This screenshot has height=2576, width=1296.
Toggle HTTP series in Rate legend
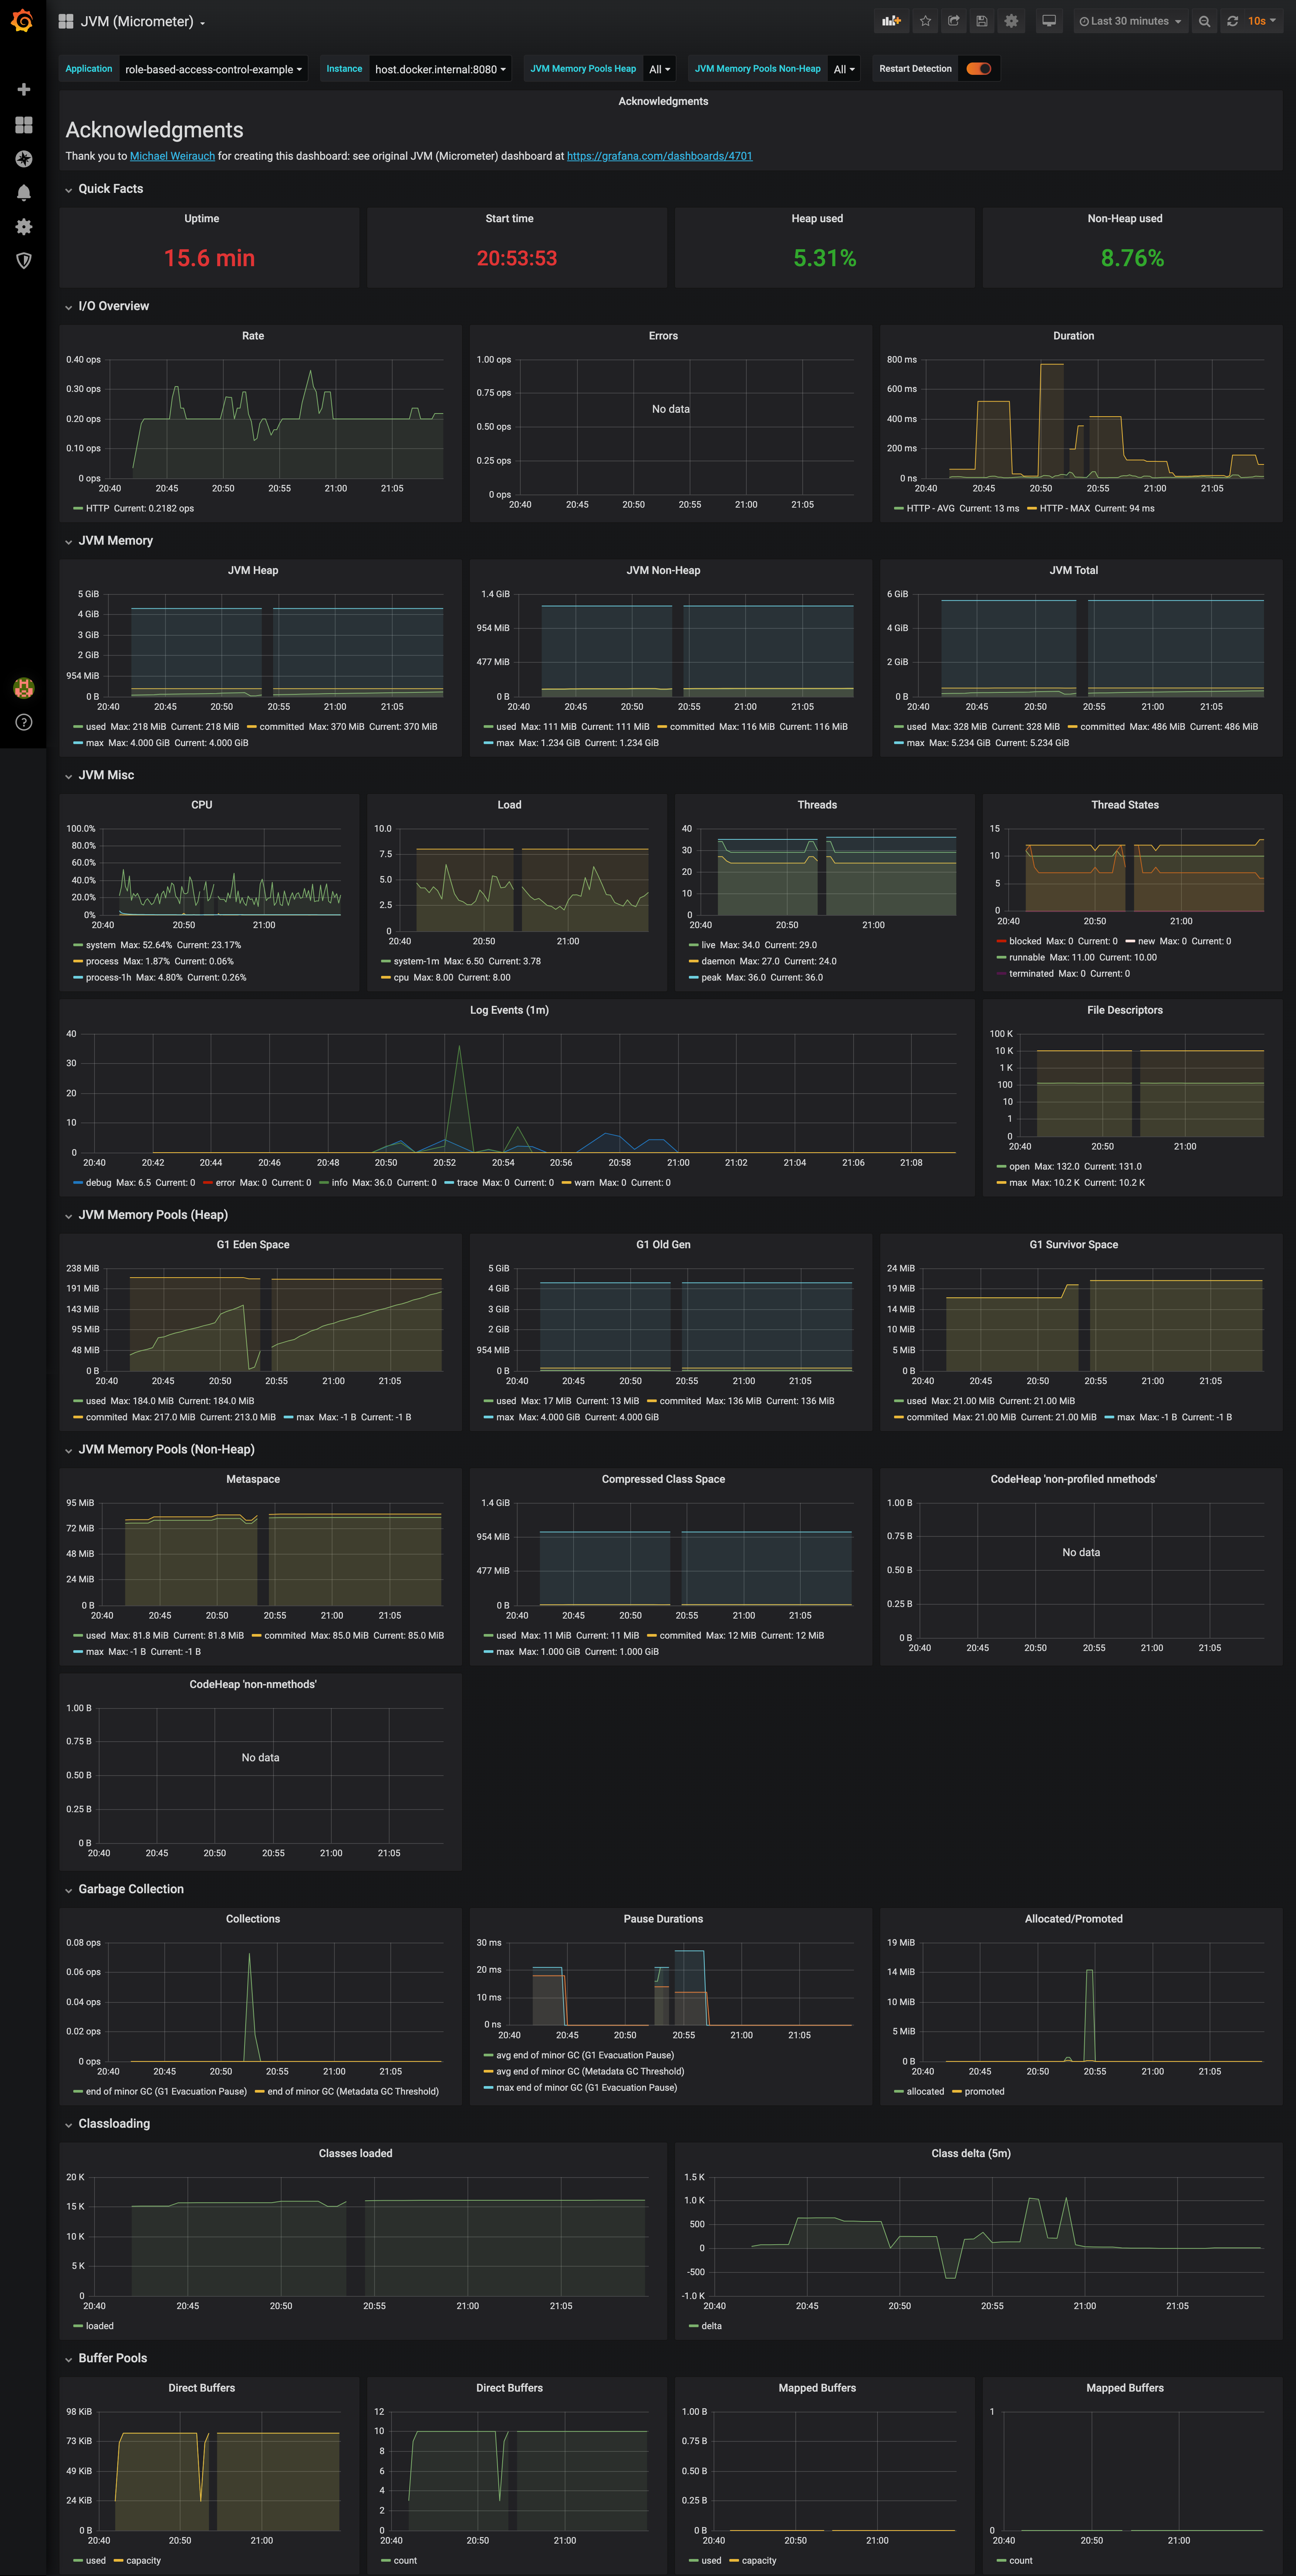pos(97,508)
